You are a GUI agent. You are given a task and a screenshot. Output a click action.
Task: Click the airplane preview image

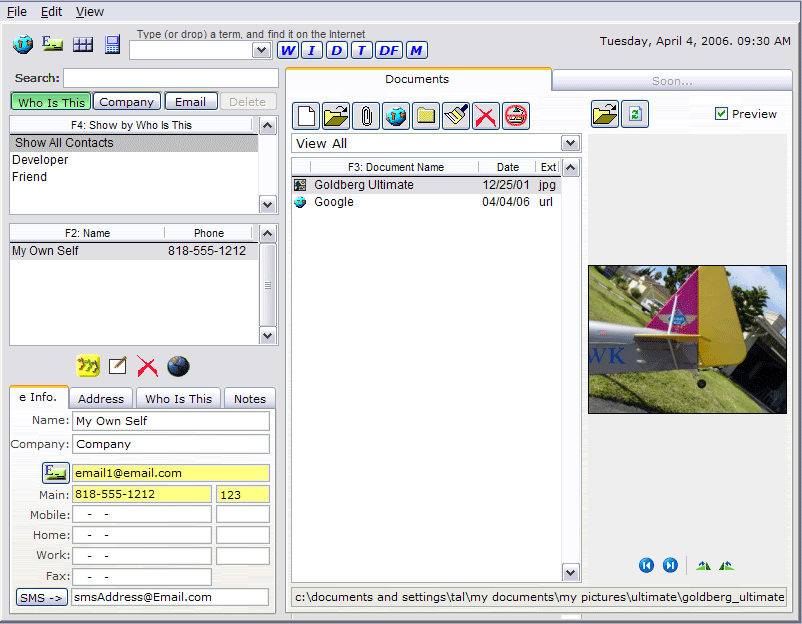[687, 339]
